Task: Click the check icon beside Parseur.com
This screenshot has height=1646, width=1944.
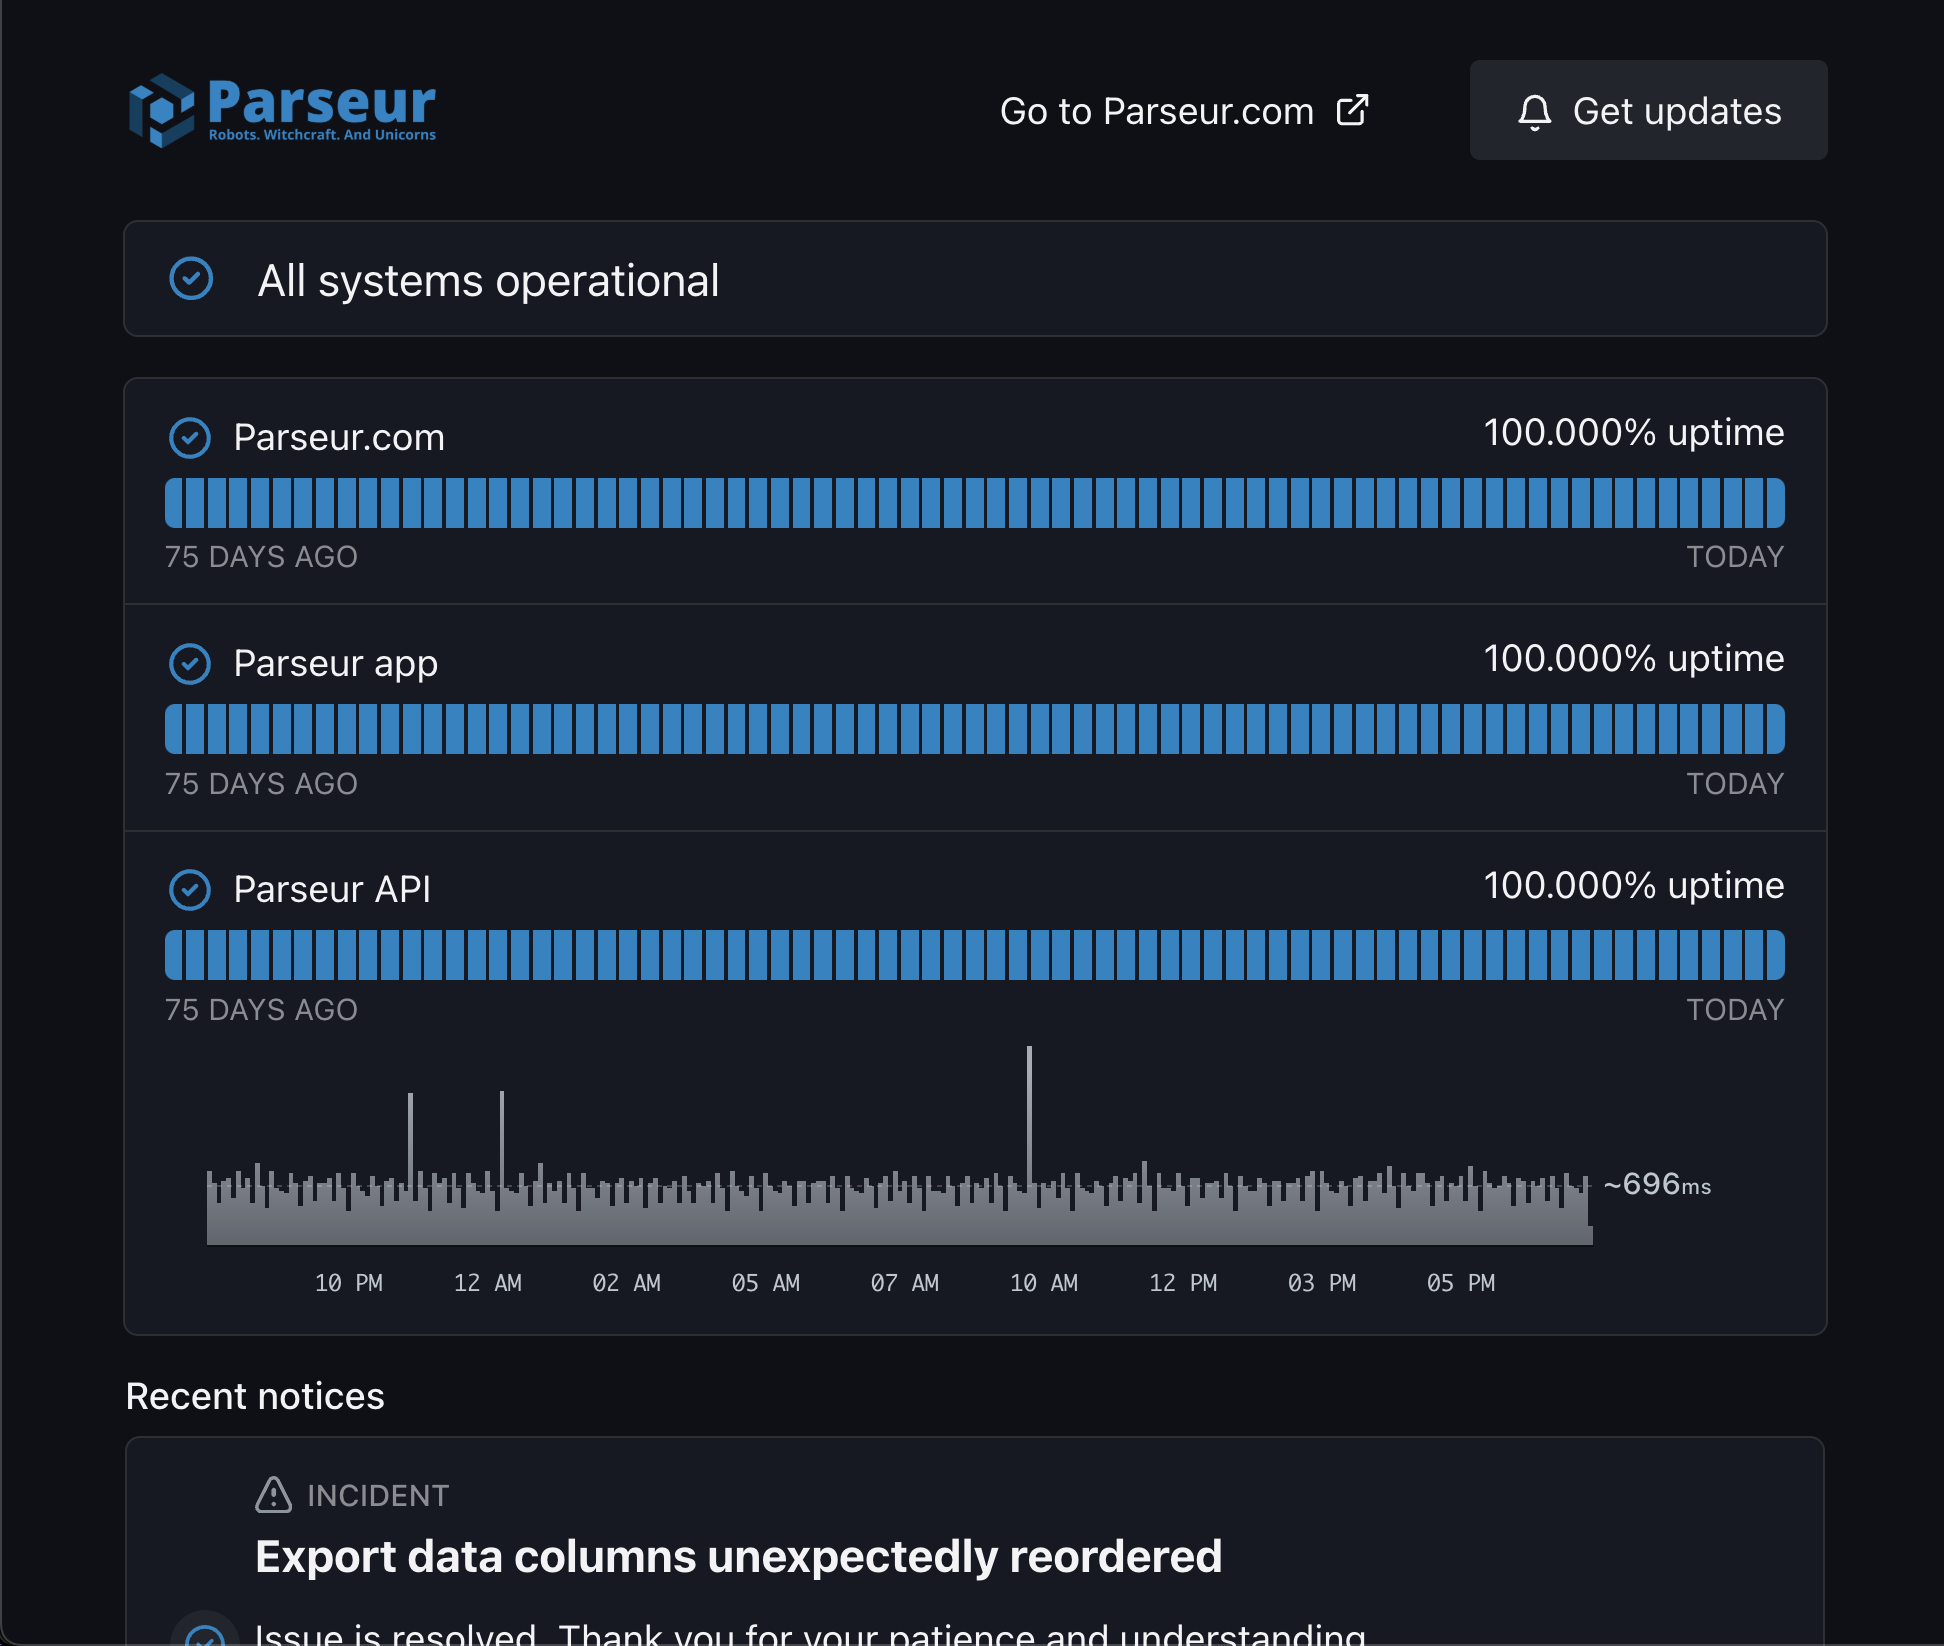Action: 190,438
